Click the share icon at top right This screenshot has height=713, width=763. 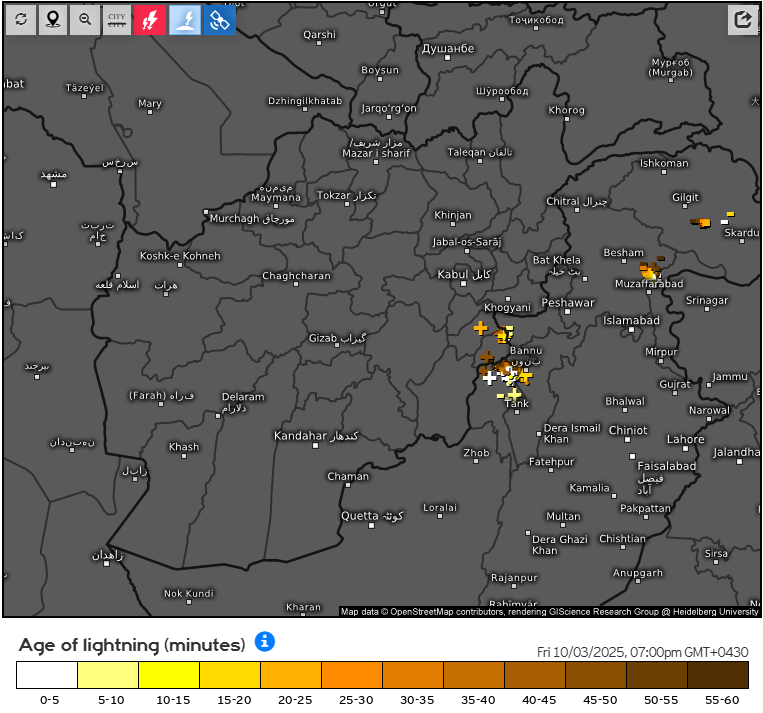[x=742, y=19]
